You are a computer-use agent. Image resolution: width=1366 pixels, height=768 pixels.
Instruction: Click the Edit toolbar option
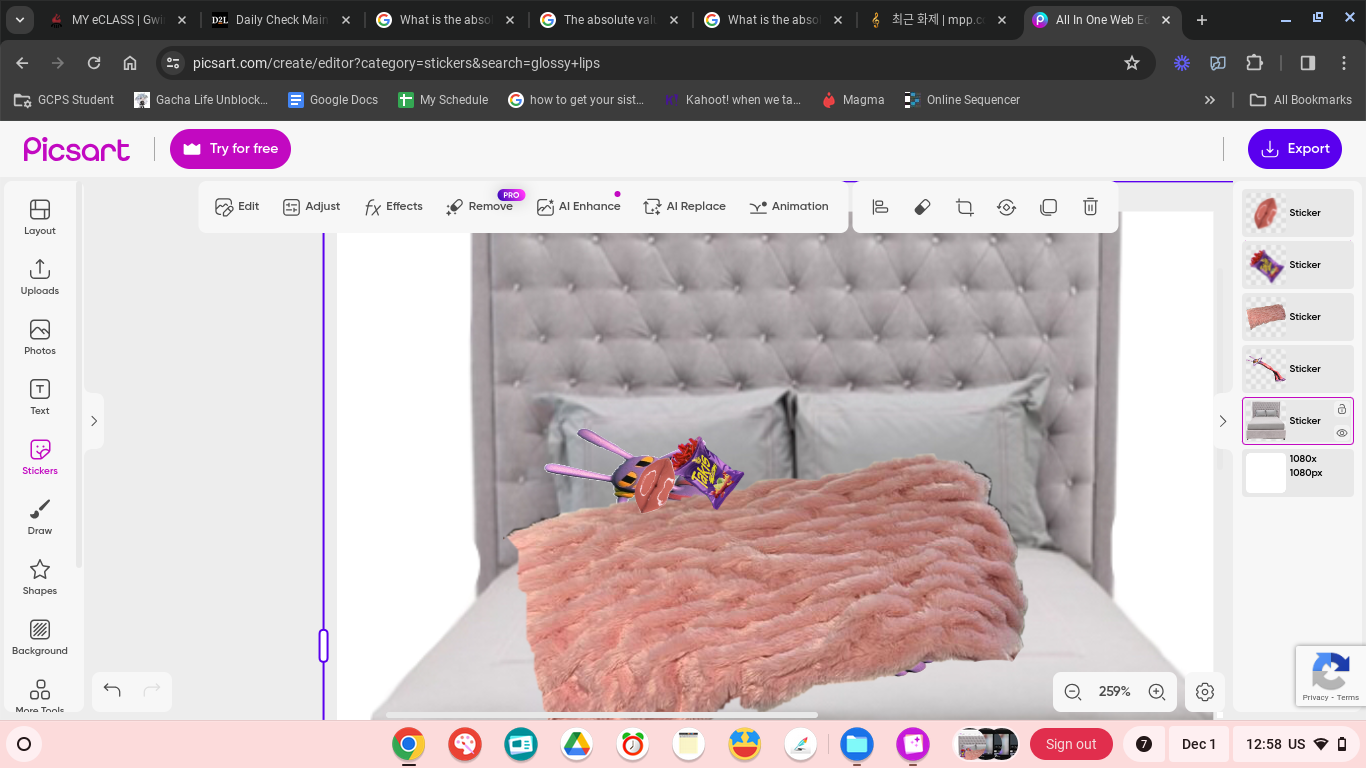pyautogui.click(x=237, y=206)
